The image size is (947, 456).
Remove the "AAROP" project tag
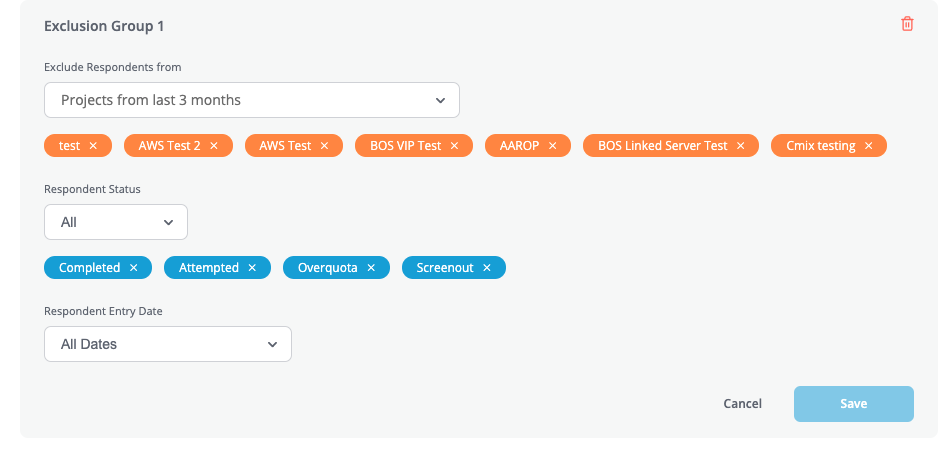click(x=552, y=146)
